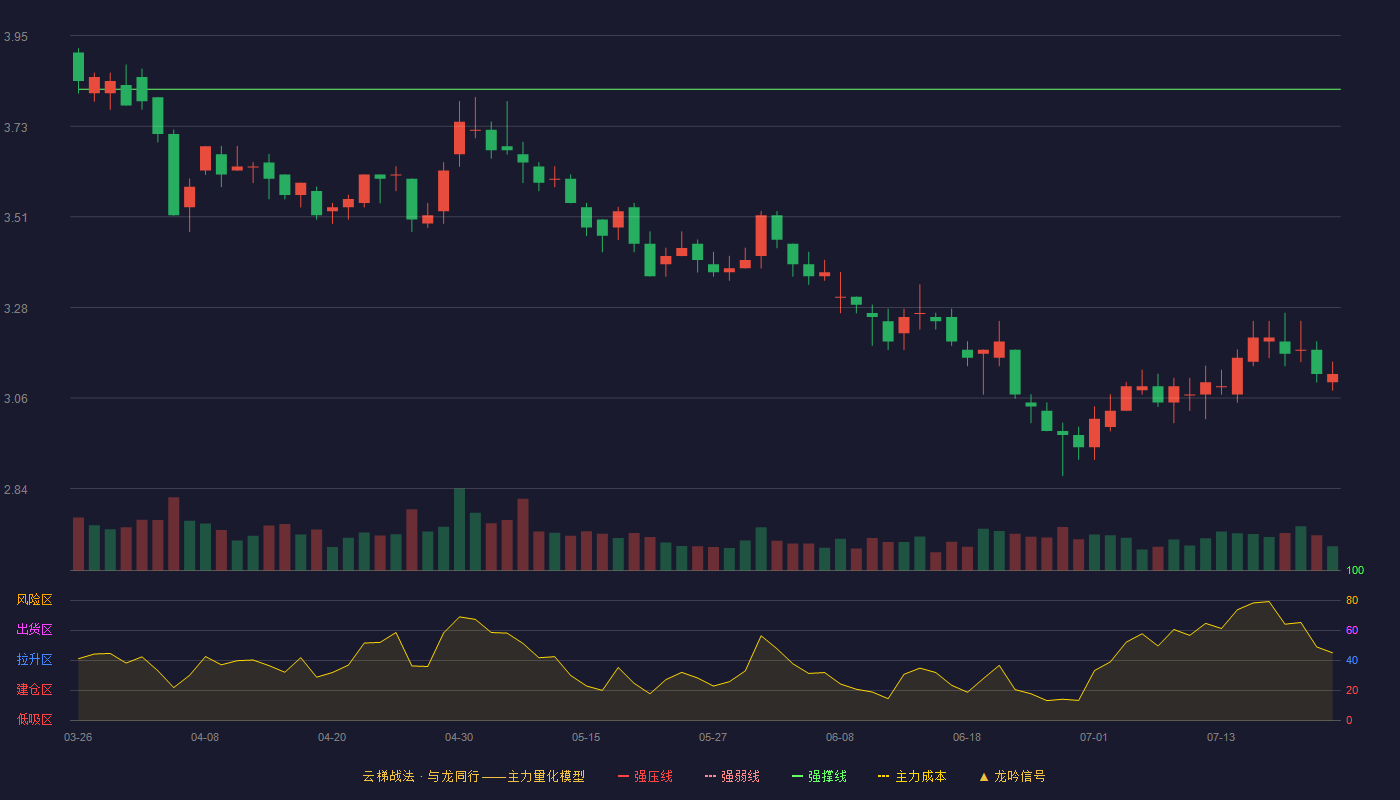This screenshot has width=1400, height=800.
Task: Click the orange 80 indicator axis value
Action: click(1352, 600)
